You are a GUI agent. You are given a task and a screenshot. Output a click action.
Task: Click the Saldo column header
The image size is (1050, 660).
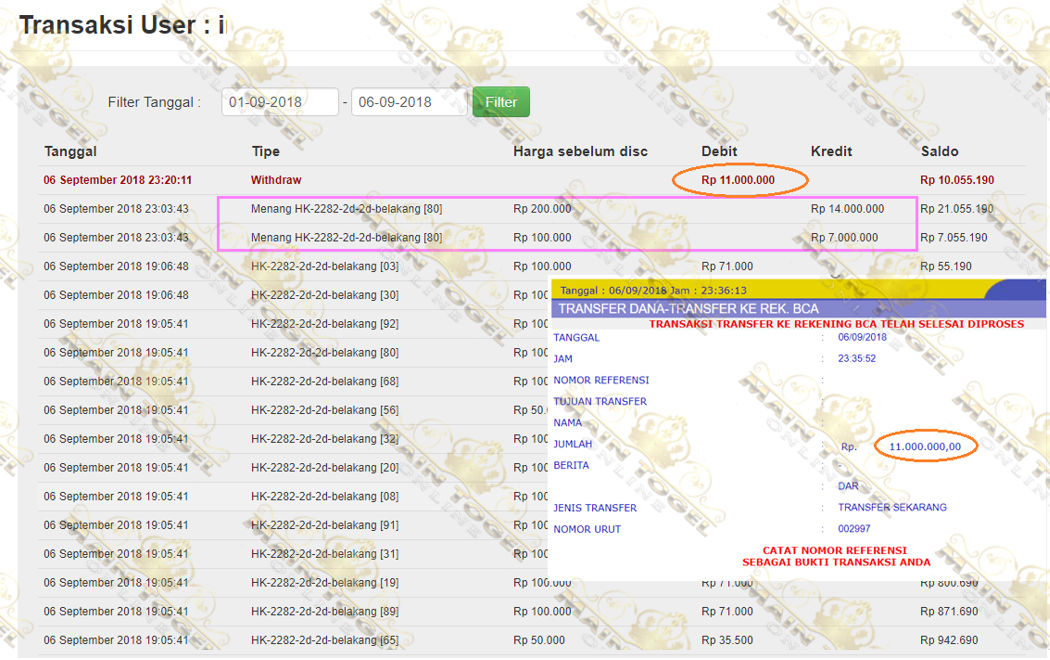[x=939, y=152]
